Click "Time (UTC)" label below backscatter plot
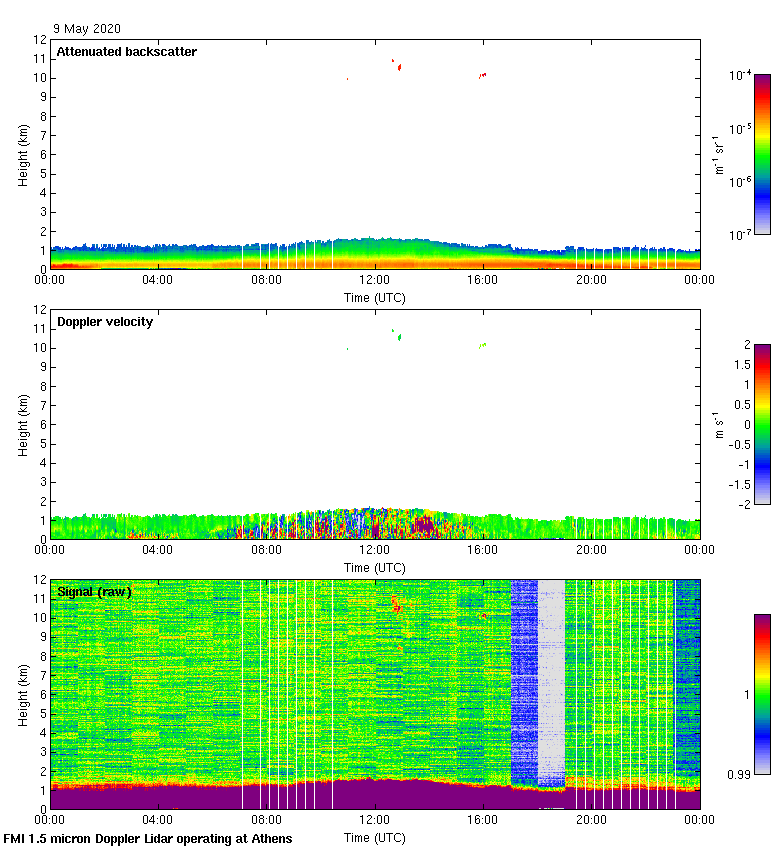Viewport: 780px width, 850px height. pyautogui.click(x=375, y=298)
